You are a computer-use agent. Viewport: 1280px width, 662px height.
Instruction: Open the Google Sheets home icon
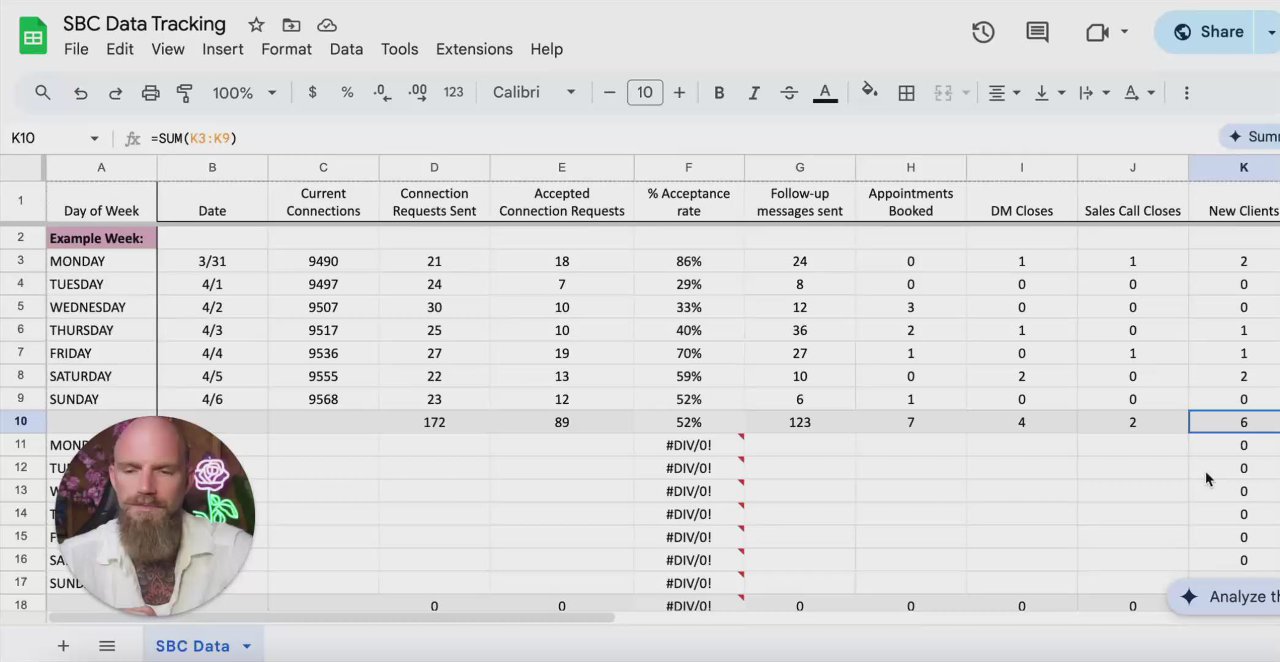coord(33,37)
